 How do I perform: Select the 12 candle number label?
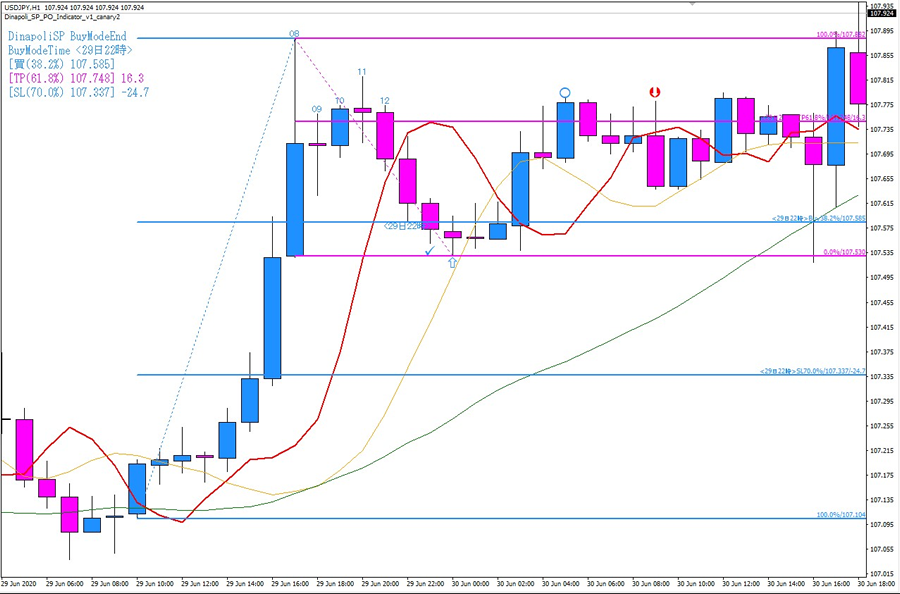[x=385, y=100]
